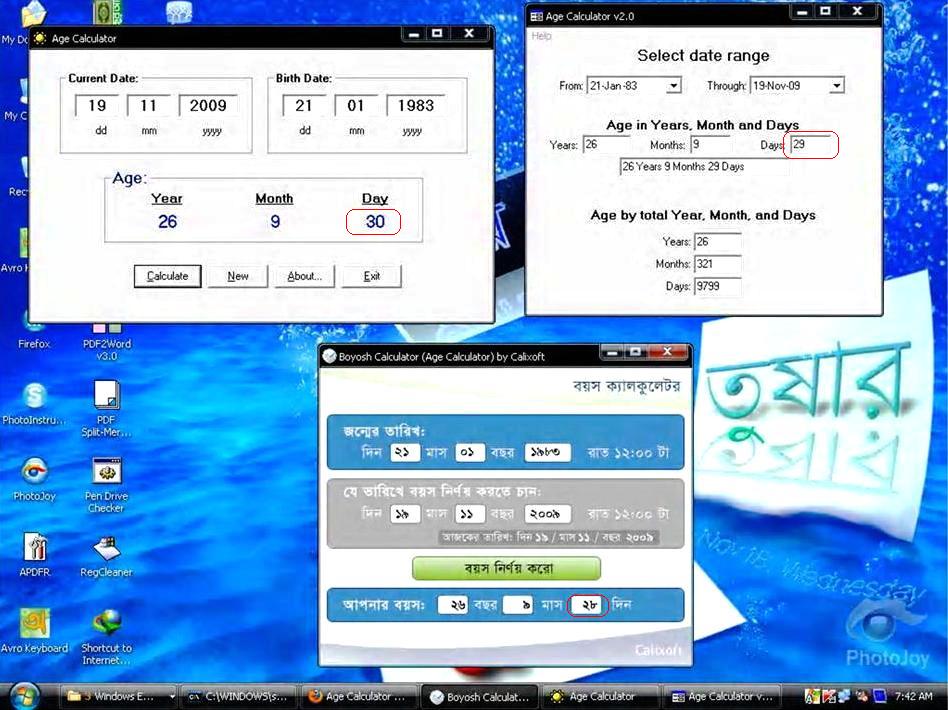Click target month field in Boyosh Calculator
This screenshot has width=948, height=710.
[469, 513]
